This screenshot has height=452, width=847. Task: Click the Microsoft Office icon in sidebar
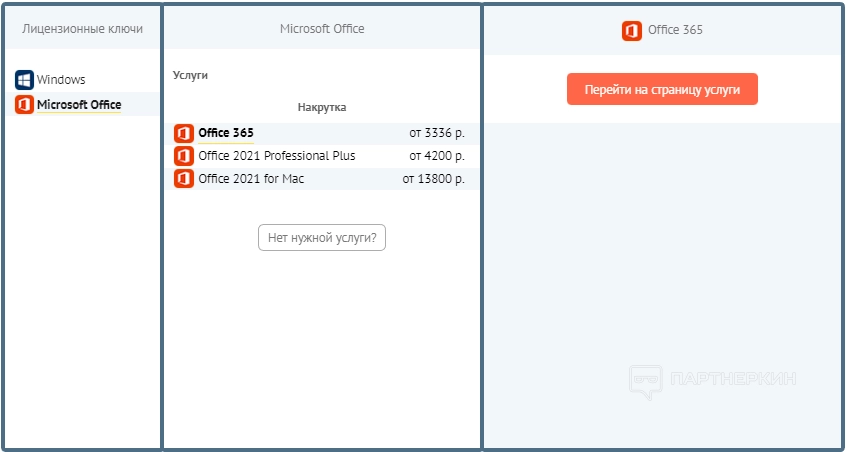24,104
